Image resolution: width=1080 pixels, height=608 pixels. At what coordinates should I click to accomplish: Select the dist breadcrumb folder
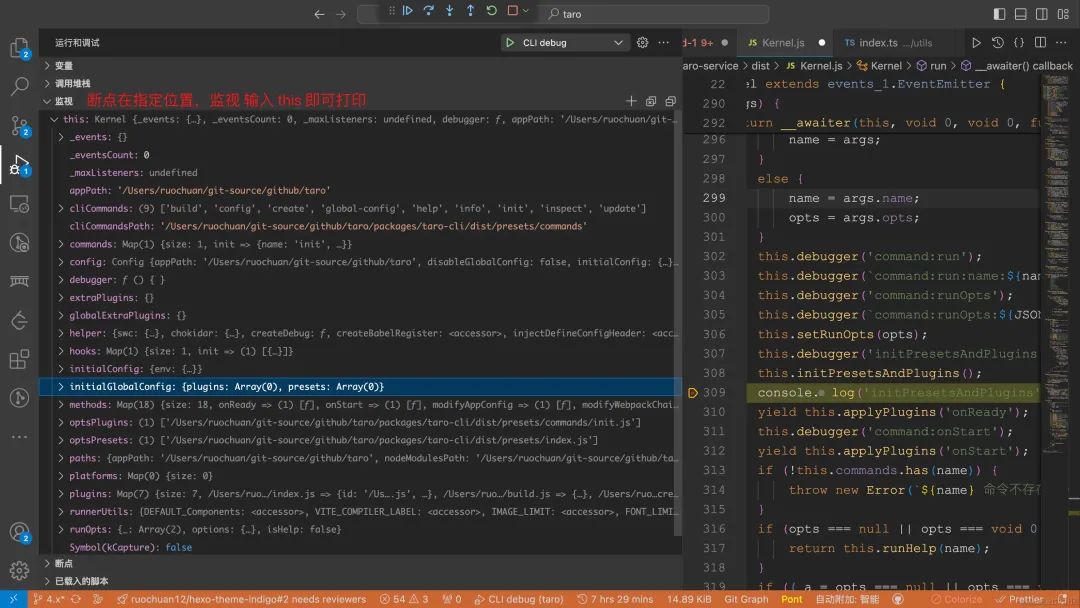[760, 66]
